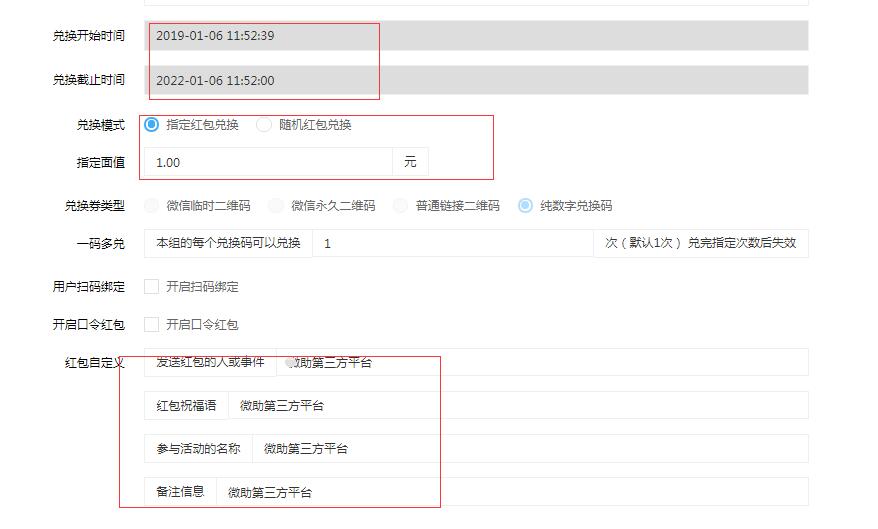Click the 兑换开始时间 date field

click(476, 36)
